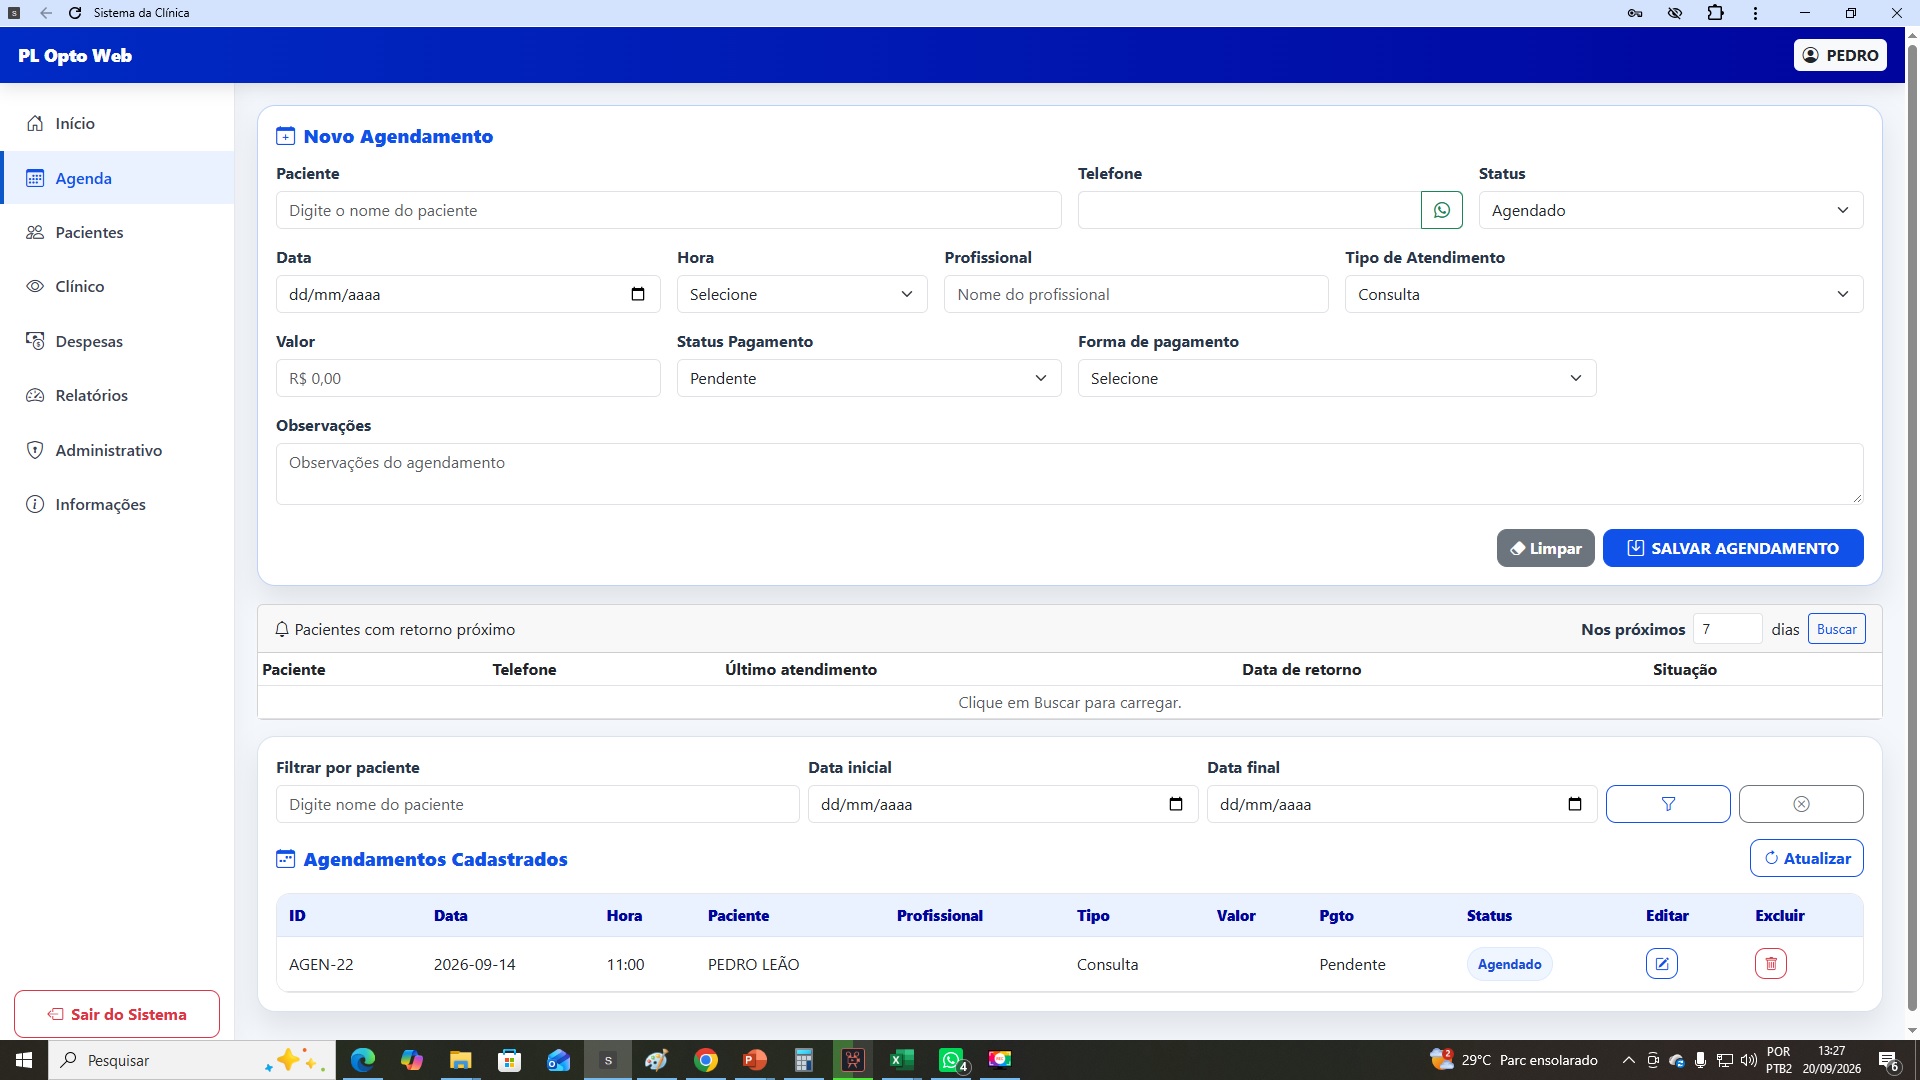Open the browser three-dot menu
Screen dimensions: 1920x1080
[x=1755, y=13]
